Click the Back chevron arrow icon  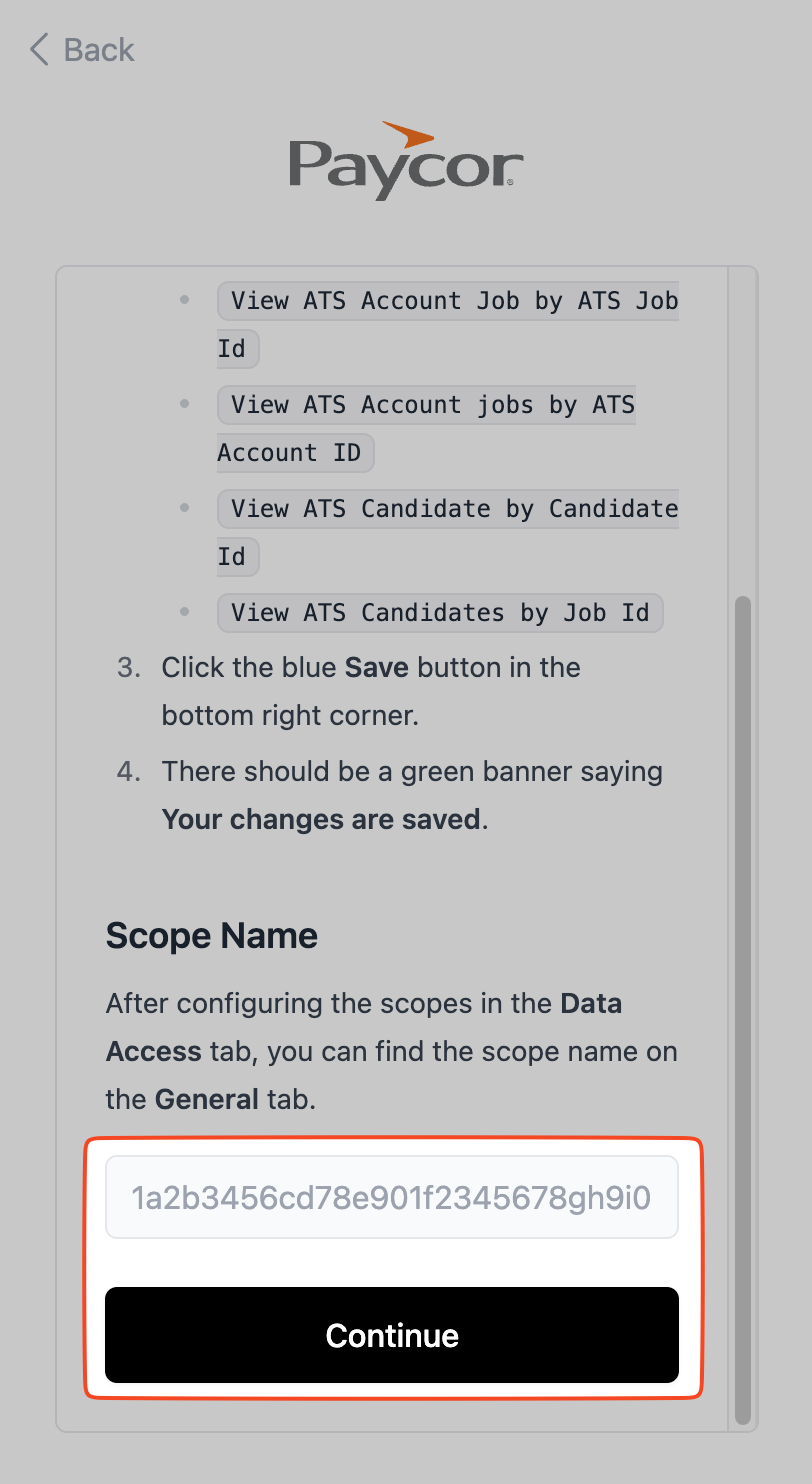pyautogui.click(x=39, y=50)
